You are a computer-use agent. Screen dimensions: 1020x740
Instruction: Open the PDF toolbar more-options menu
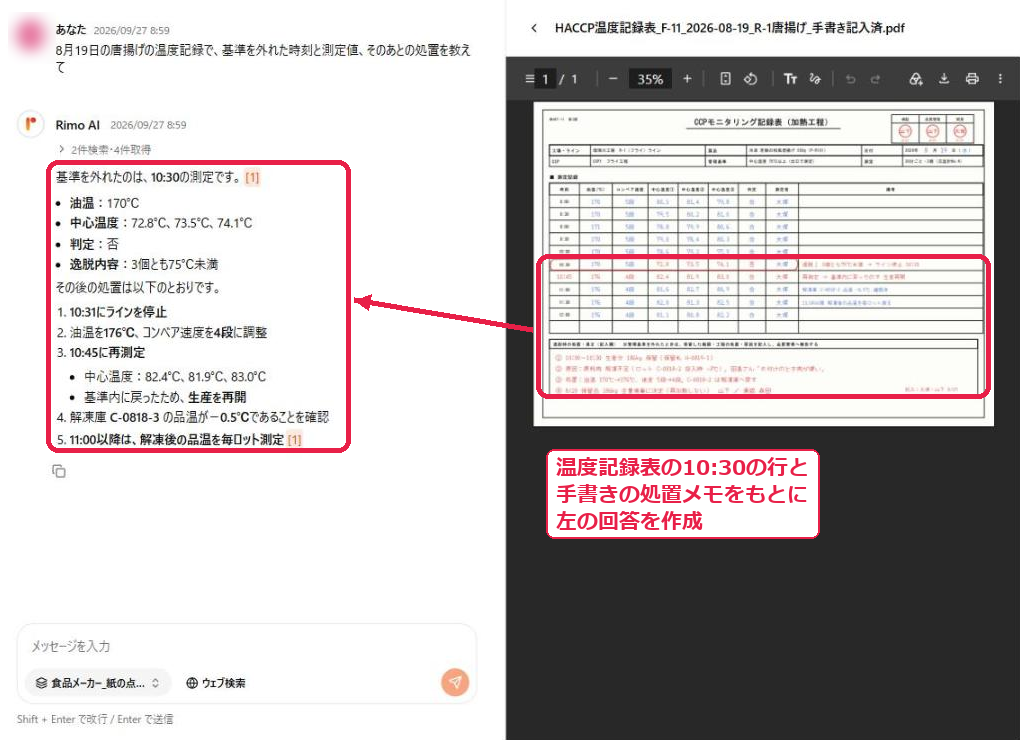1000,79
